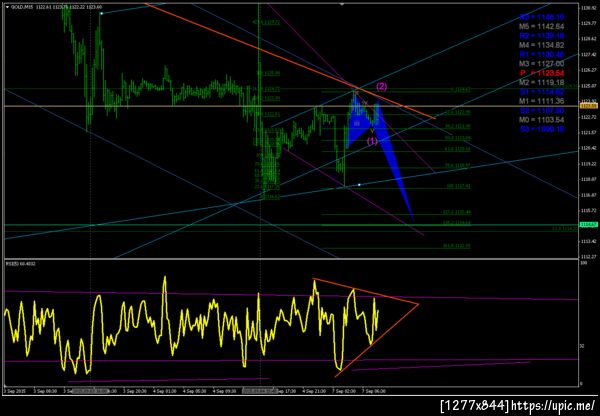The width and height of the screenshot is (600, 416).
Task: Select the trendline anchor dot near chart top-left
Action: coord(101,13)
